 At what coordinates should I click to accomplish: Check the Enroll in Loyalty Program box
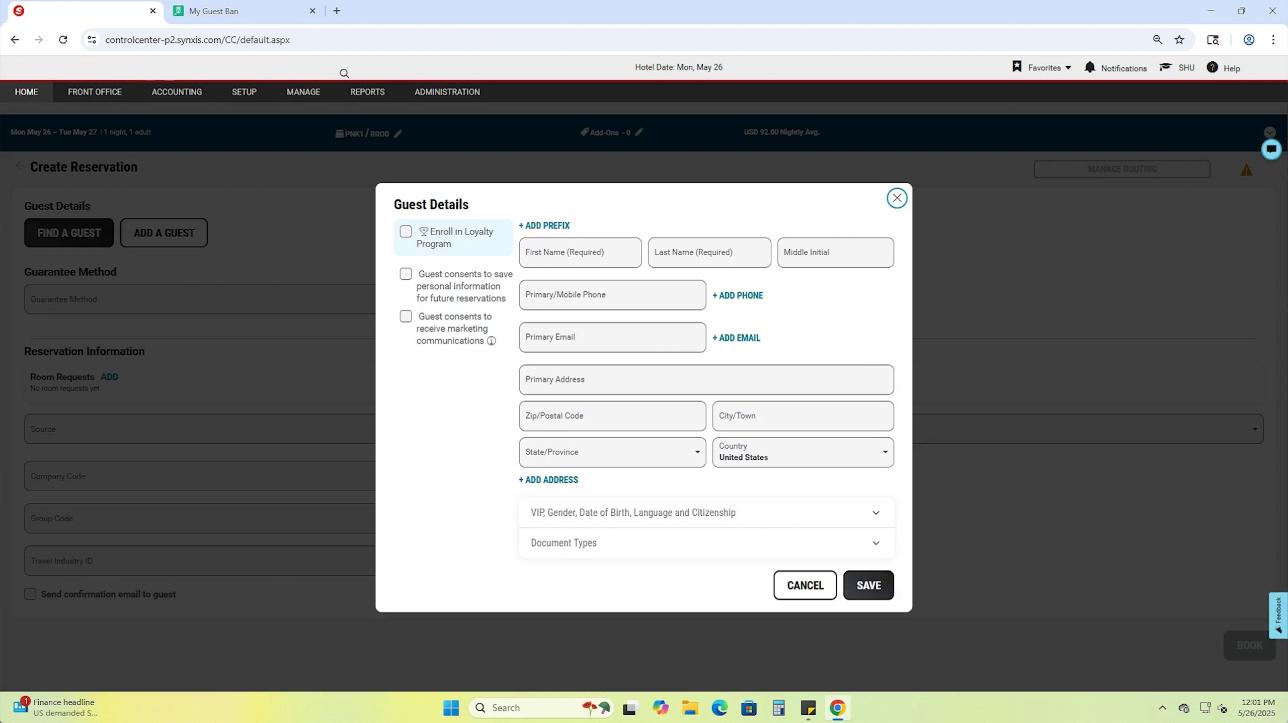coord(406,232)
